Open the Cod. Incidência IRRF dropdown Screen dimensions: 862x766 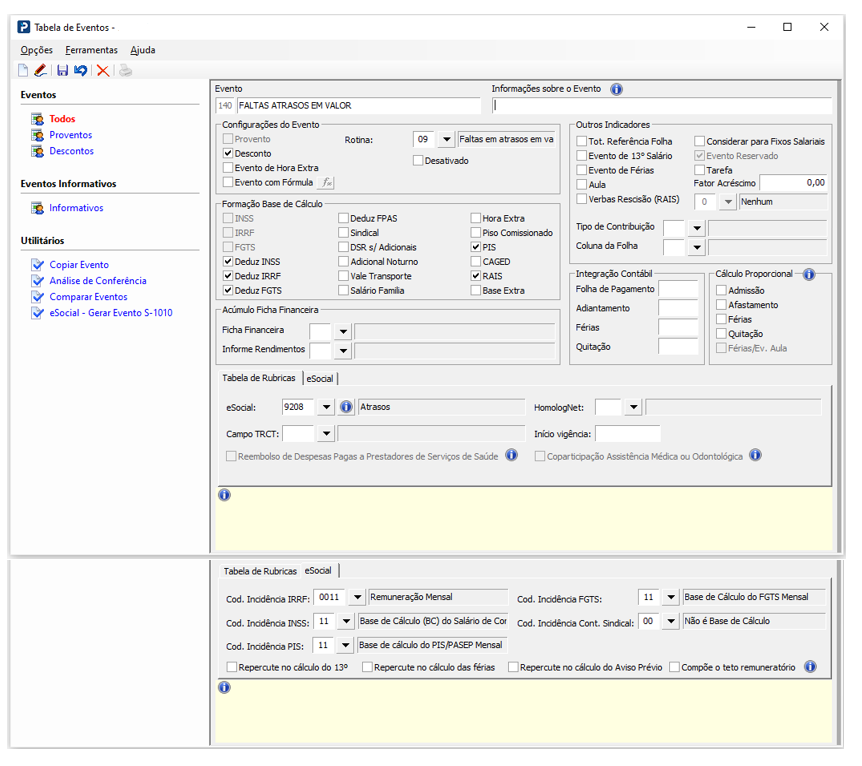357,597
